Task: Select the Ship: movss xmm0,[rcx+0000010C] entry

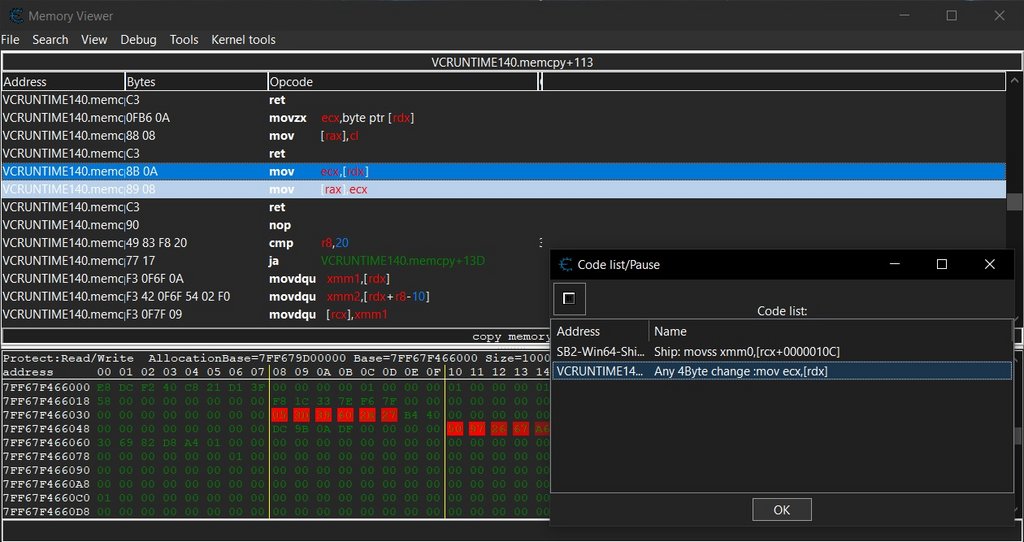Action: (x=782, y=352)
